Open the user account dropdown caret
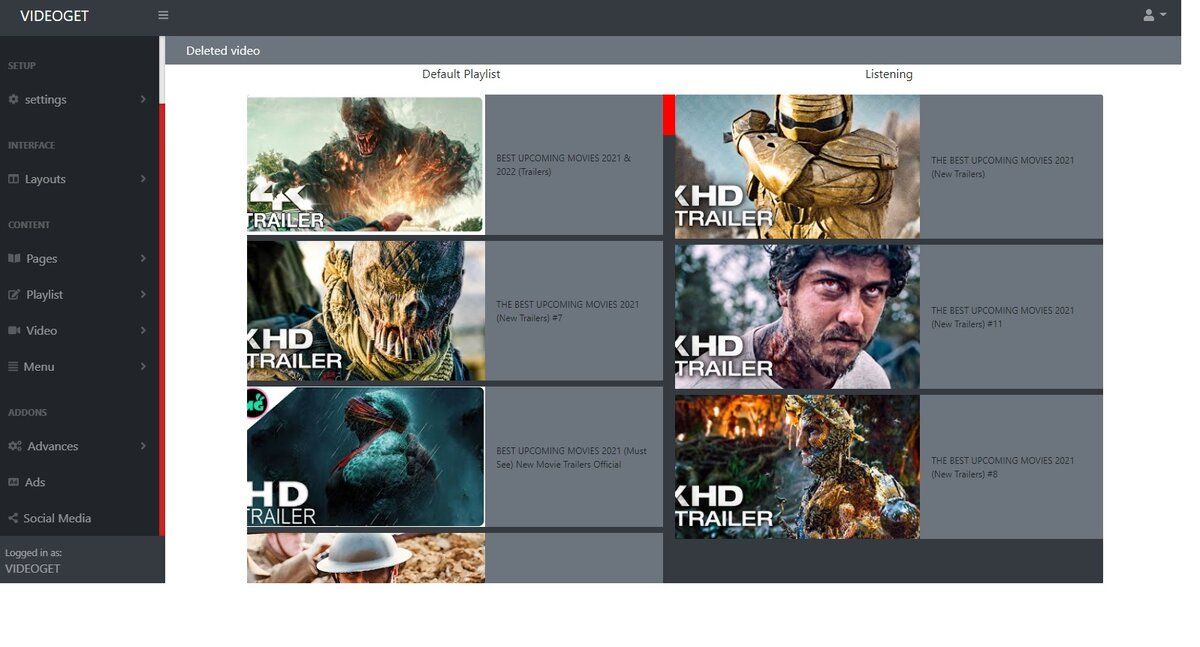Screen dimensions: 1200x647 pyautogui.click(x=1163, y=15)
